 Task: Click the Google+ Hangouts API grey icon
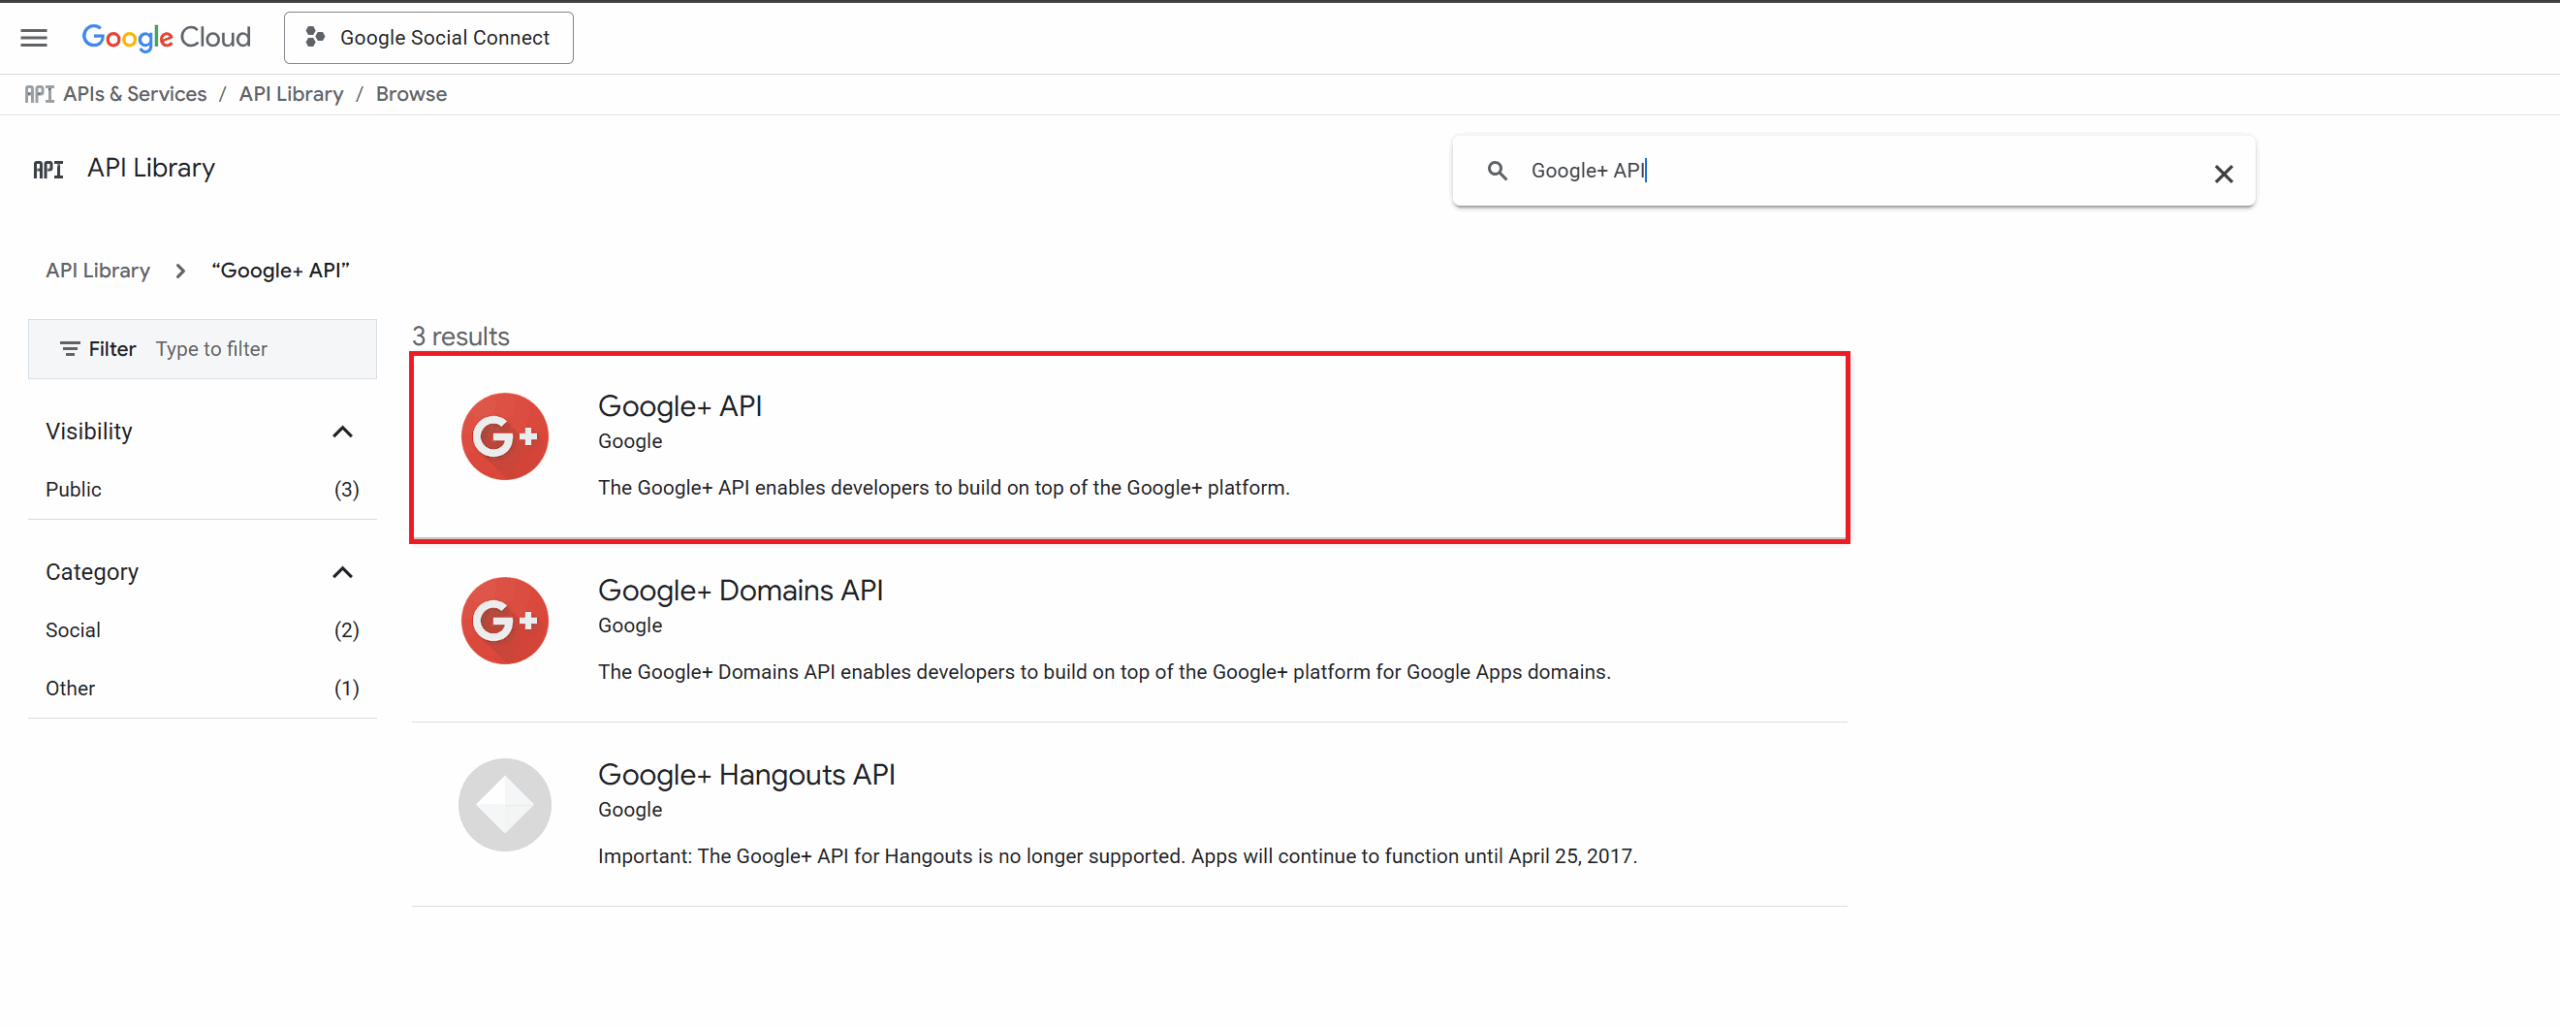(x=505, y=804)
